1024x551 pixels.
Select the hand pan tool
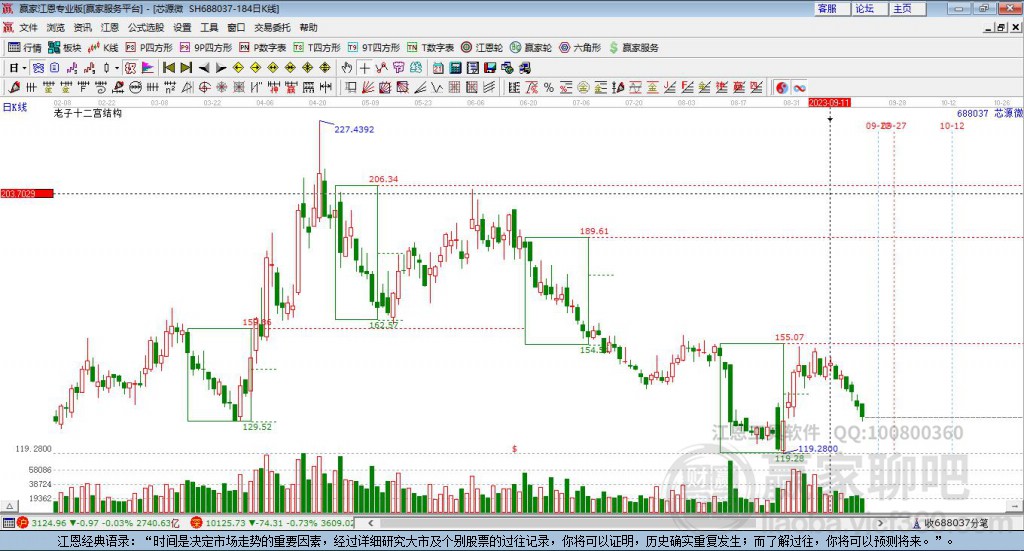pyautogui.click(x=347, y=68)
